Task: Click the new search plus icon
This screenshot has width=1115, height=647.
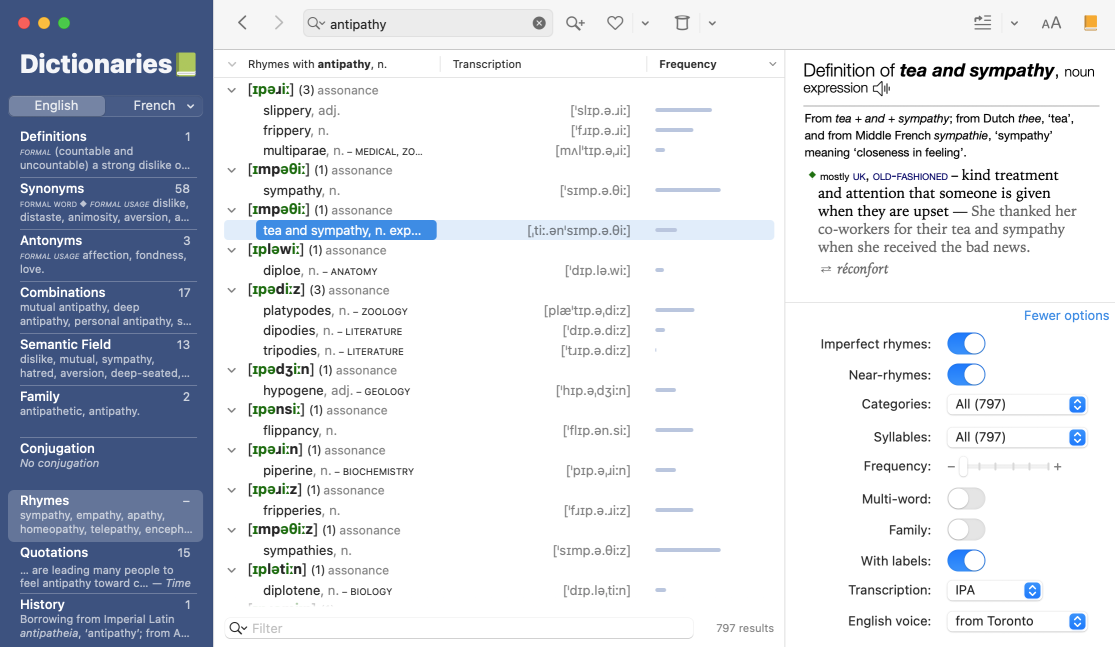Action: [x=575, y=23]
